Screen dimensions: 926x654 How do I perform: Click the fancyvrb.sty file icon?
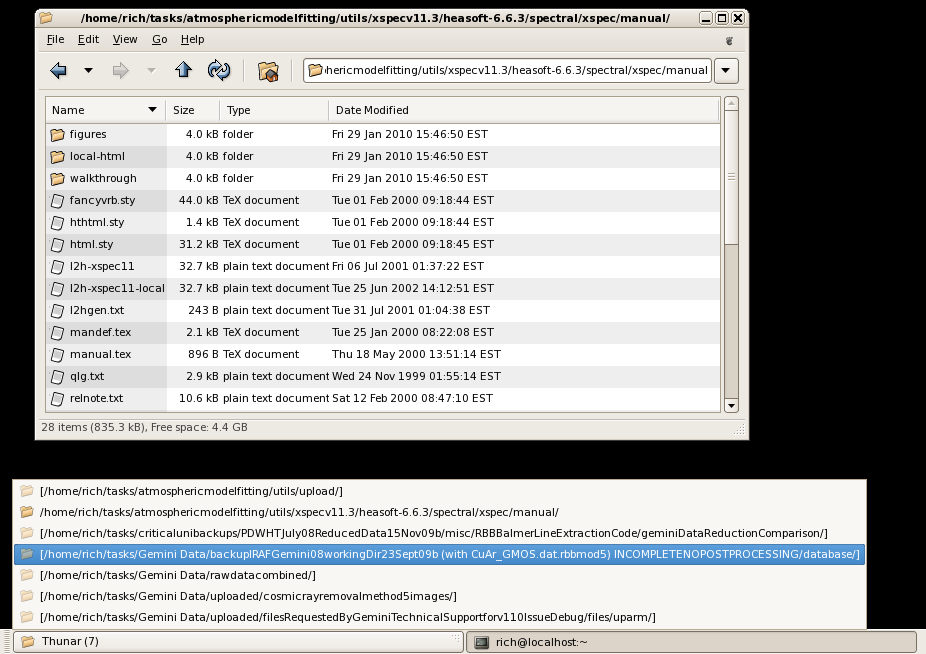point(57,200)
